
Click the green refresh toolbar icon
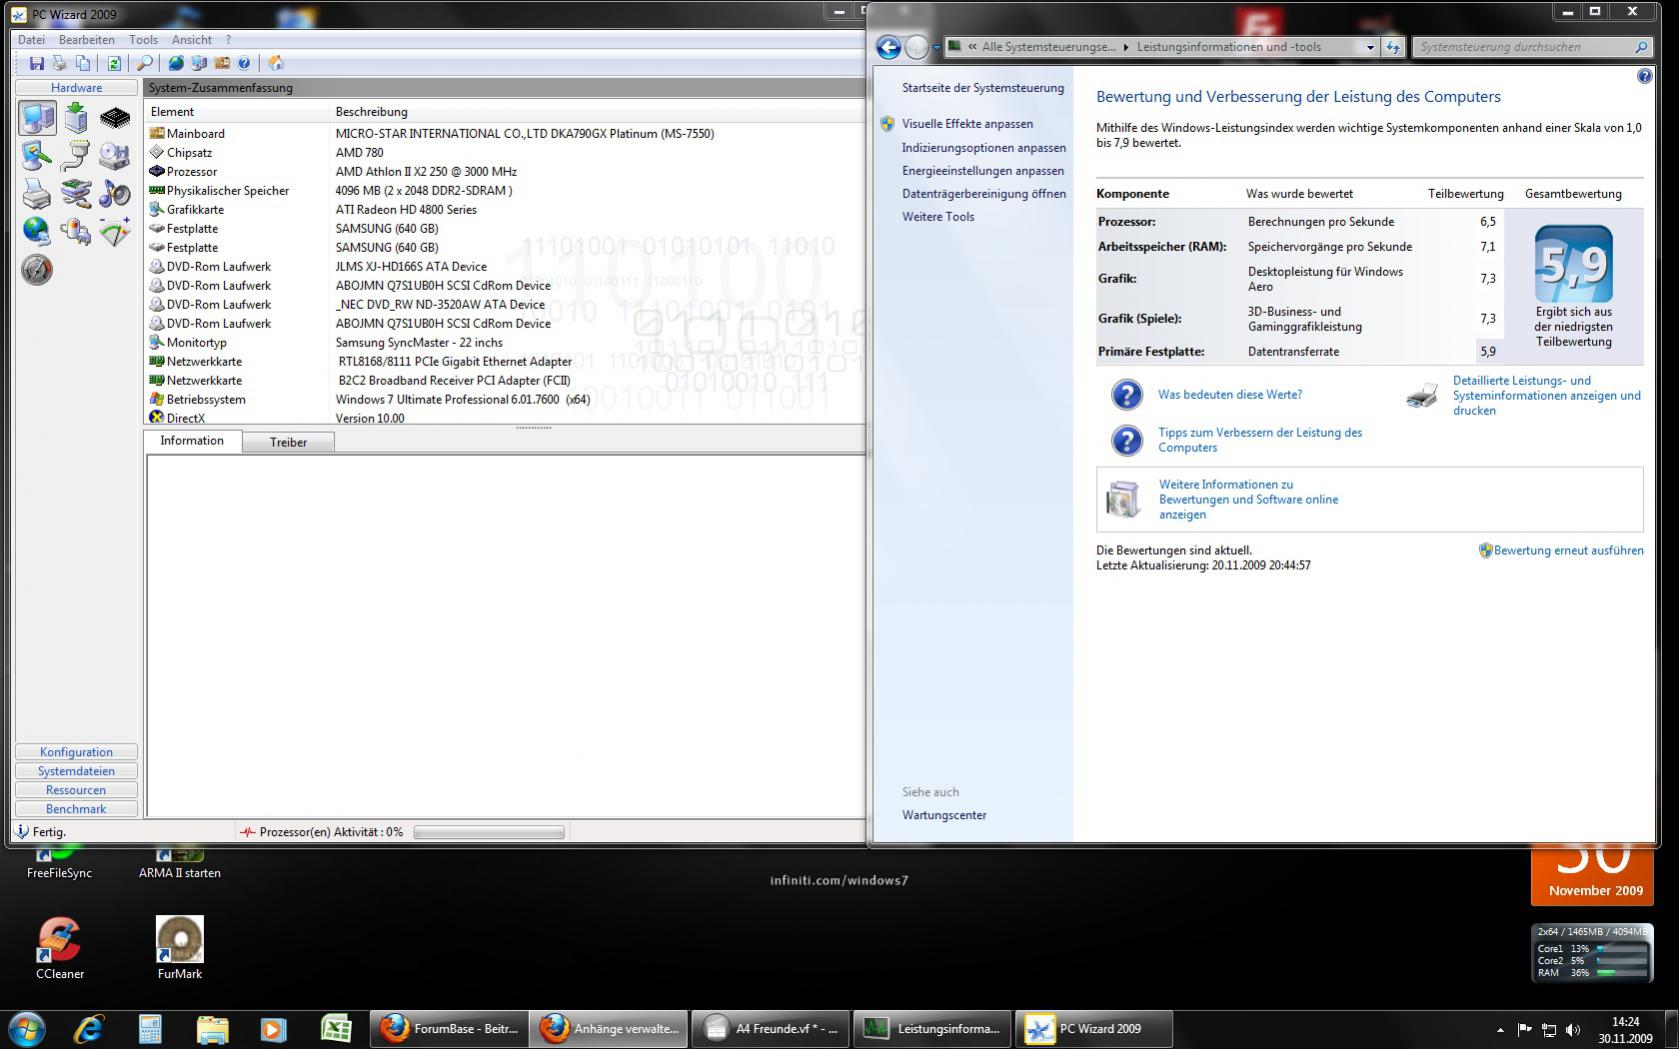114,63
